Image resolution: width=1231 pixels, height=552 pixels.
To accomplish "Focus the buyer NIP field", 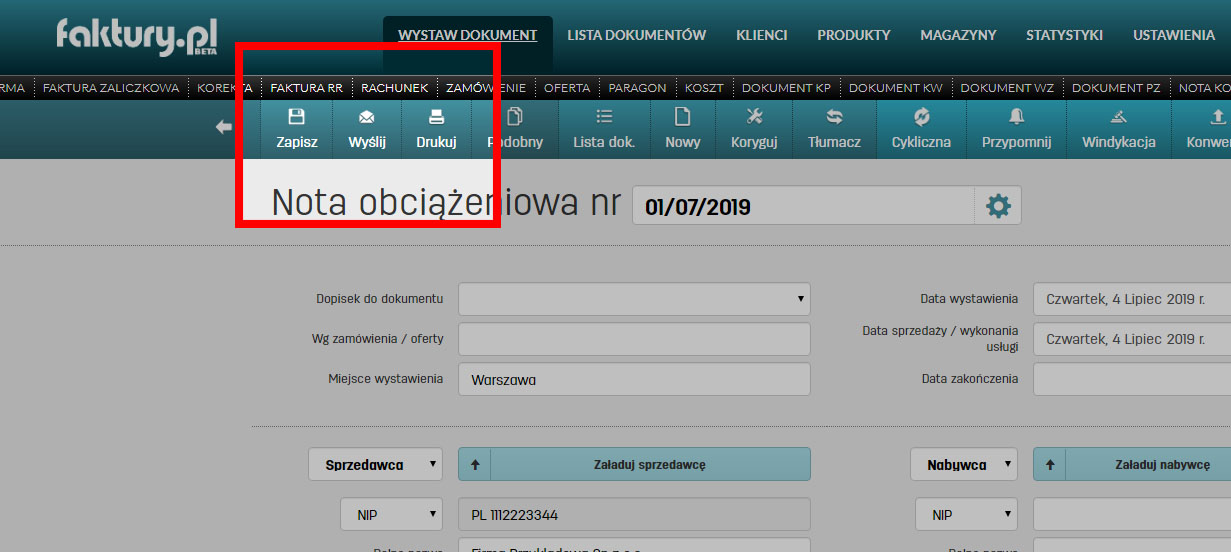I will click(x=1132, y=515).
